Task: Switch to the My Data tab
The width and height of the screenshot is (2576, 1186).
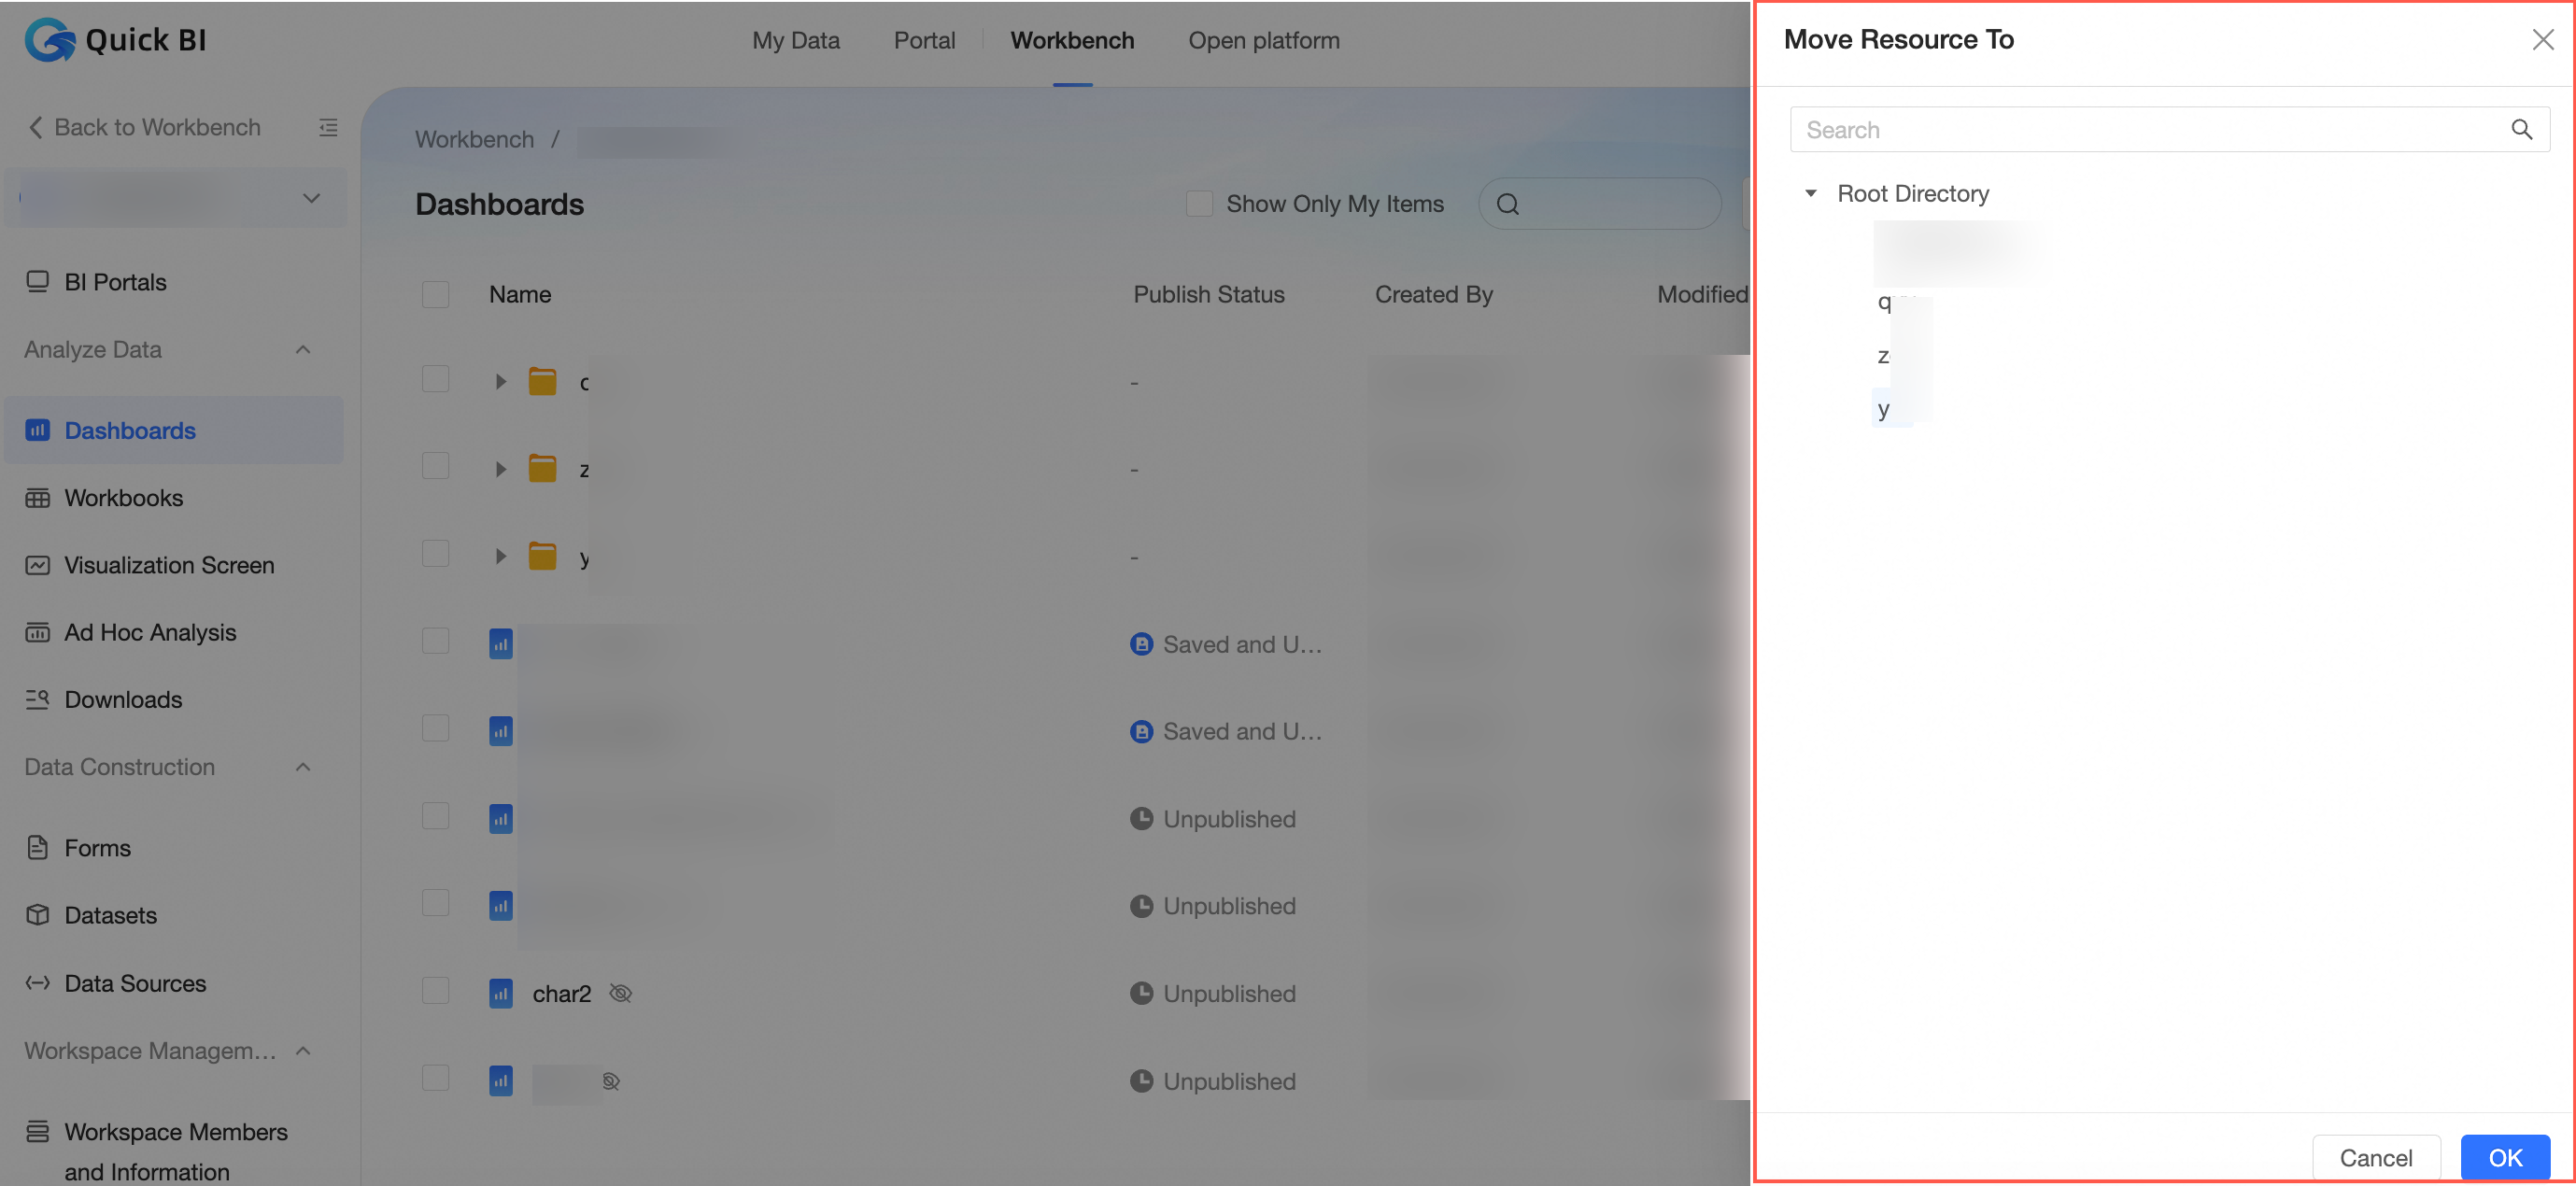Action: (x=795, y=40)
